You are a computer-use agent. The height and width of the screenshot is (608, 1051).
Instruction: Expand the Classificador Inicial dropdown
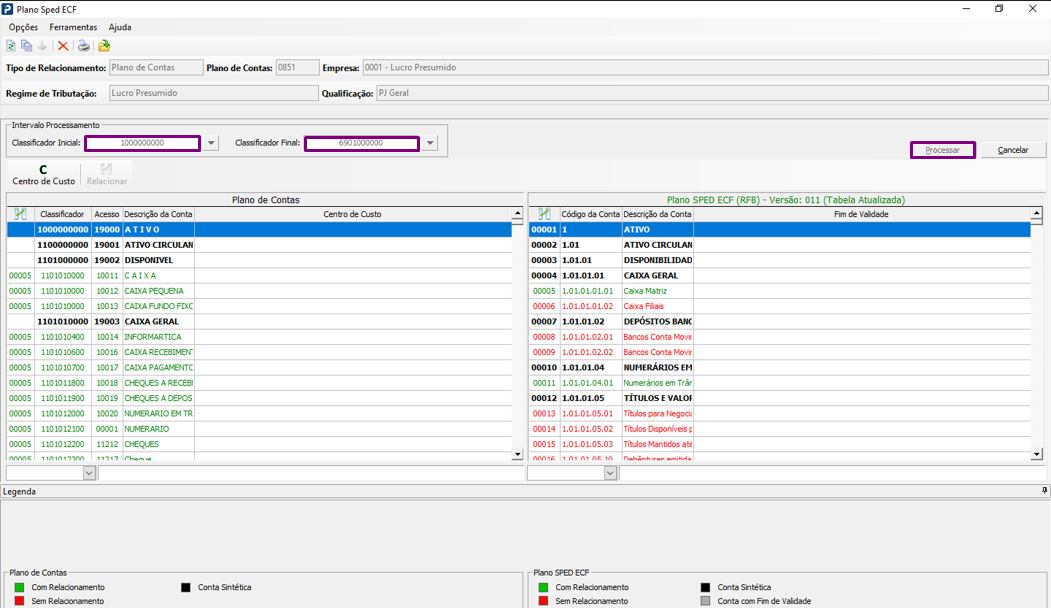click(x=211, y=143)
